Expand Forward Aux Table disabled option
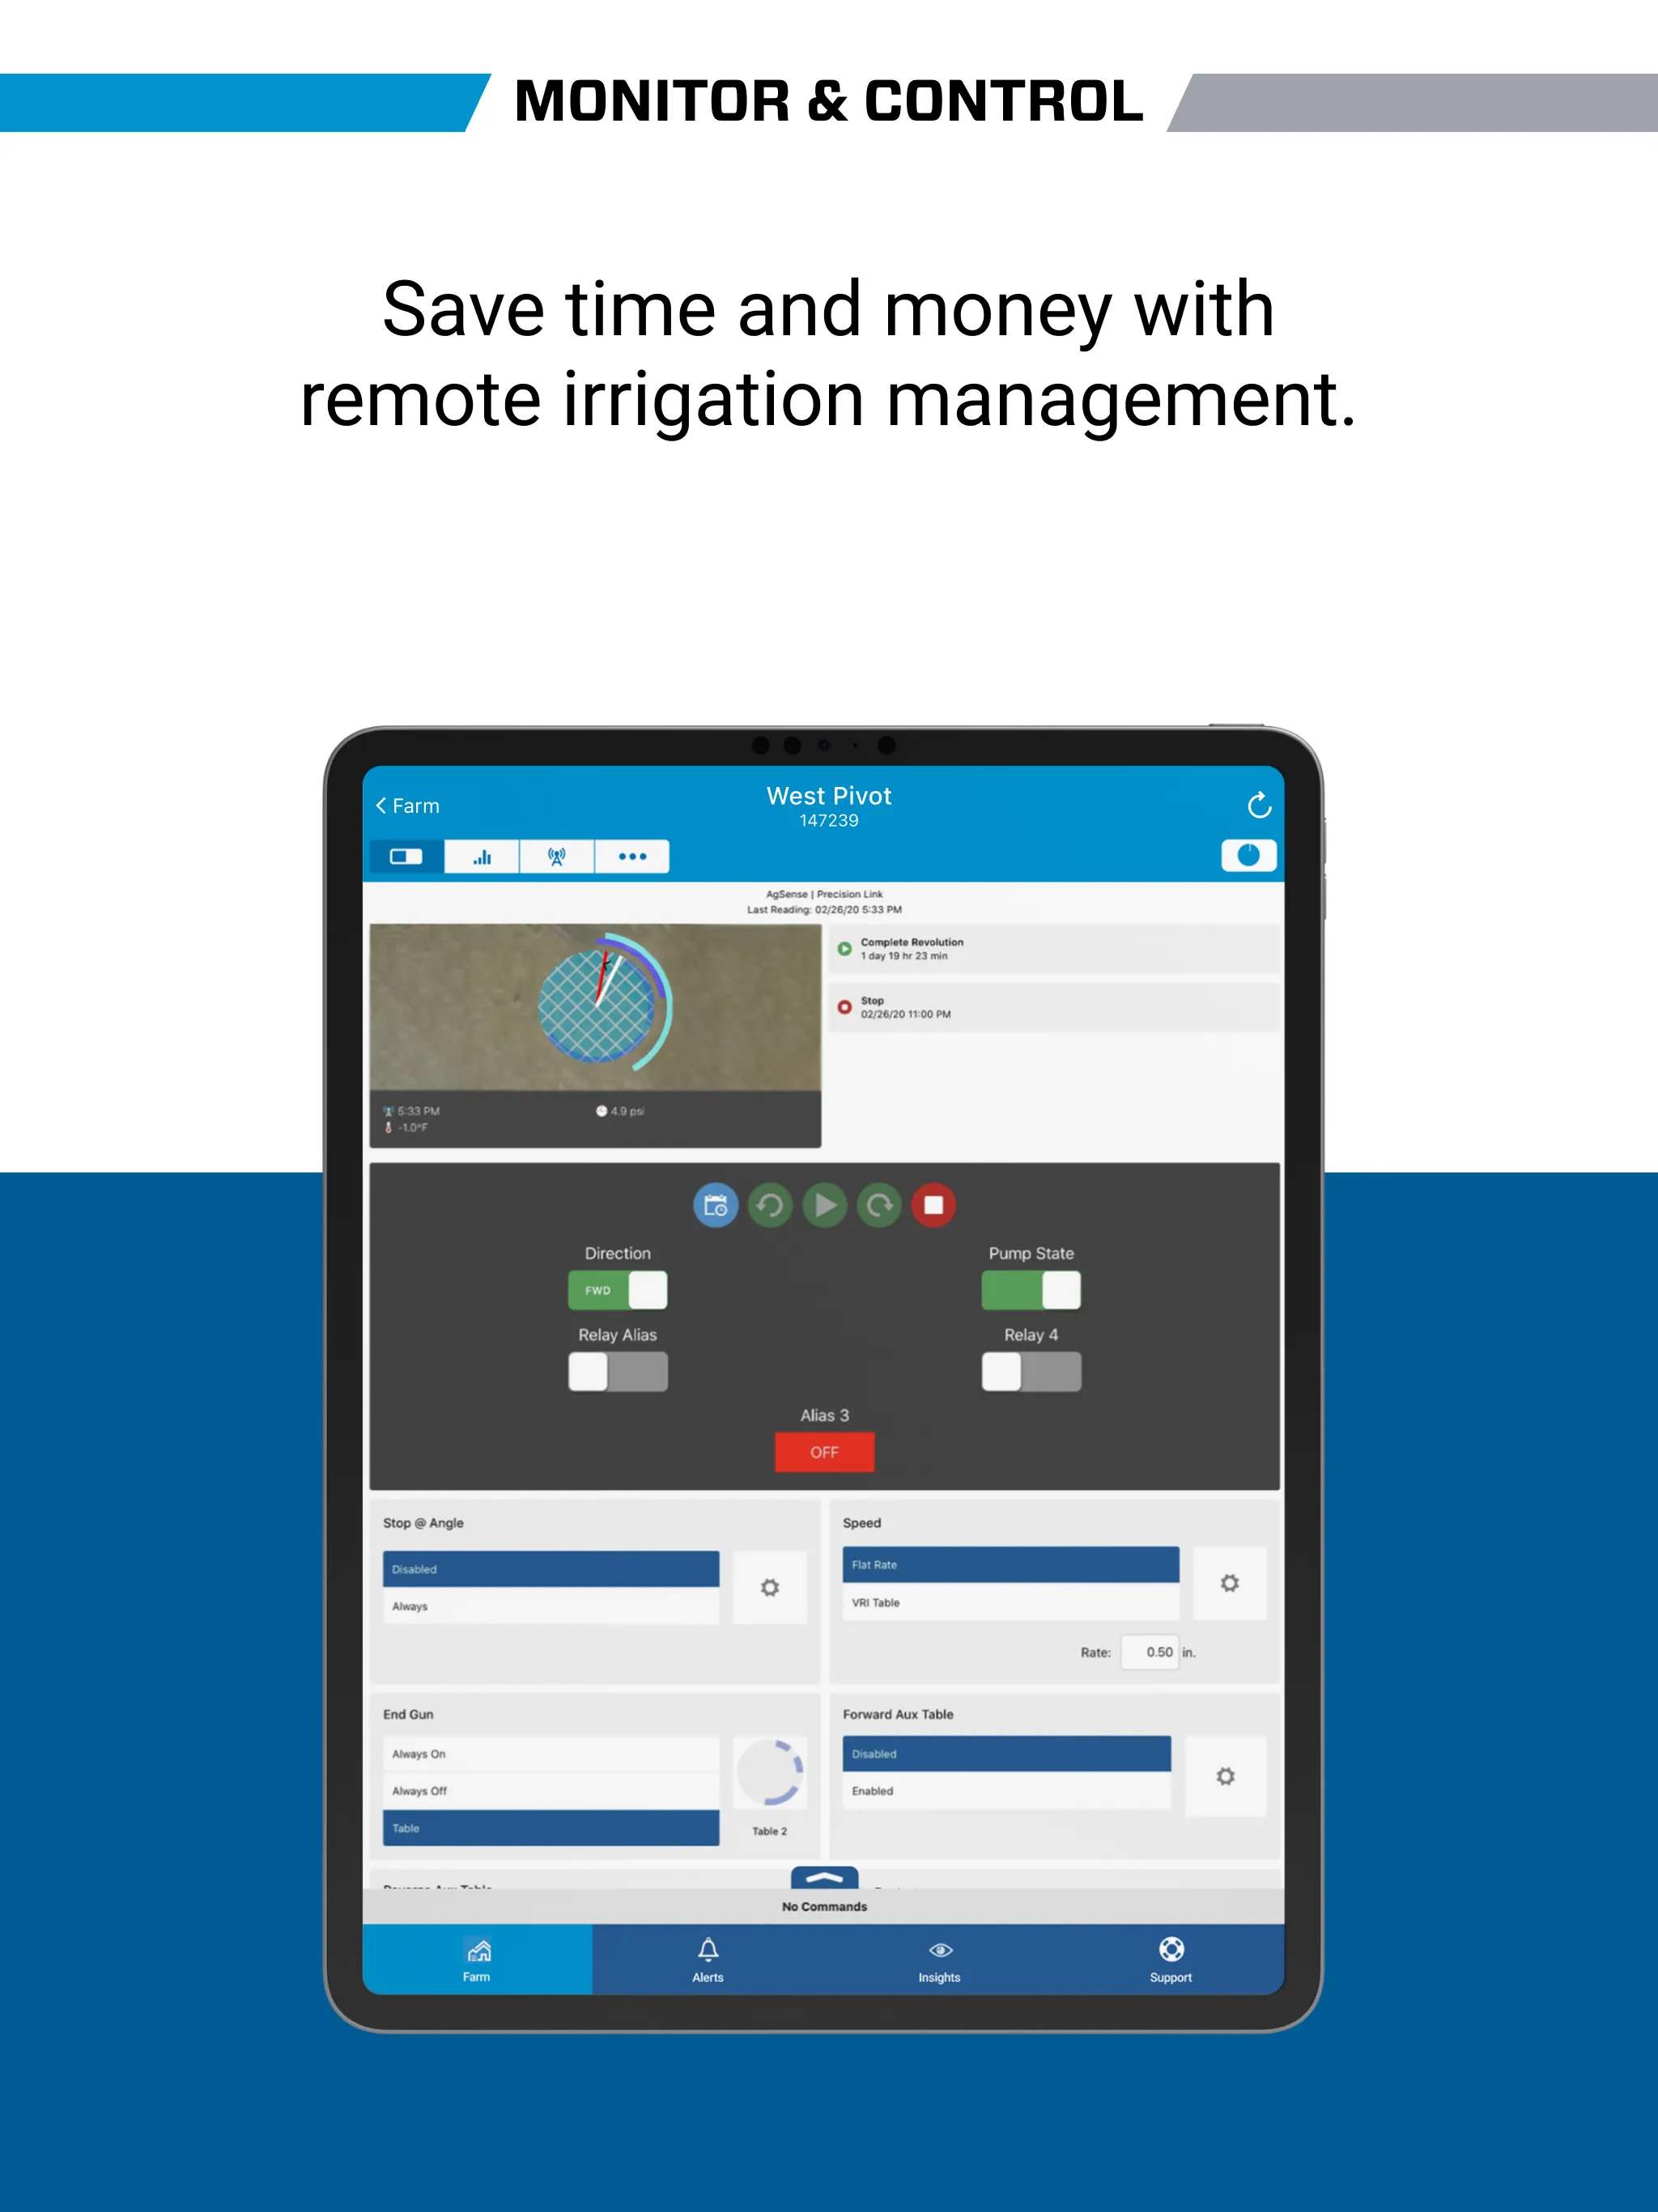 (x=1010, y=1752)
